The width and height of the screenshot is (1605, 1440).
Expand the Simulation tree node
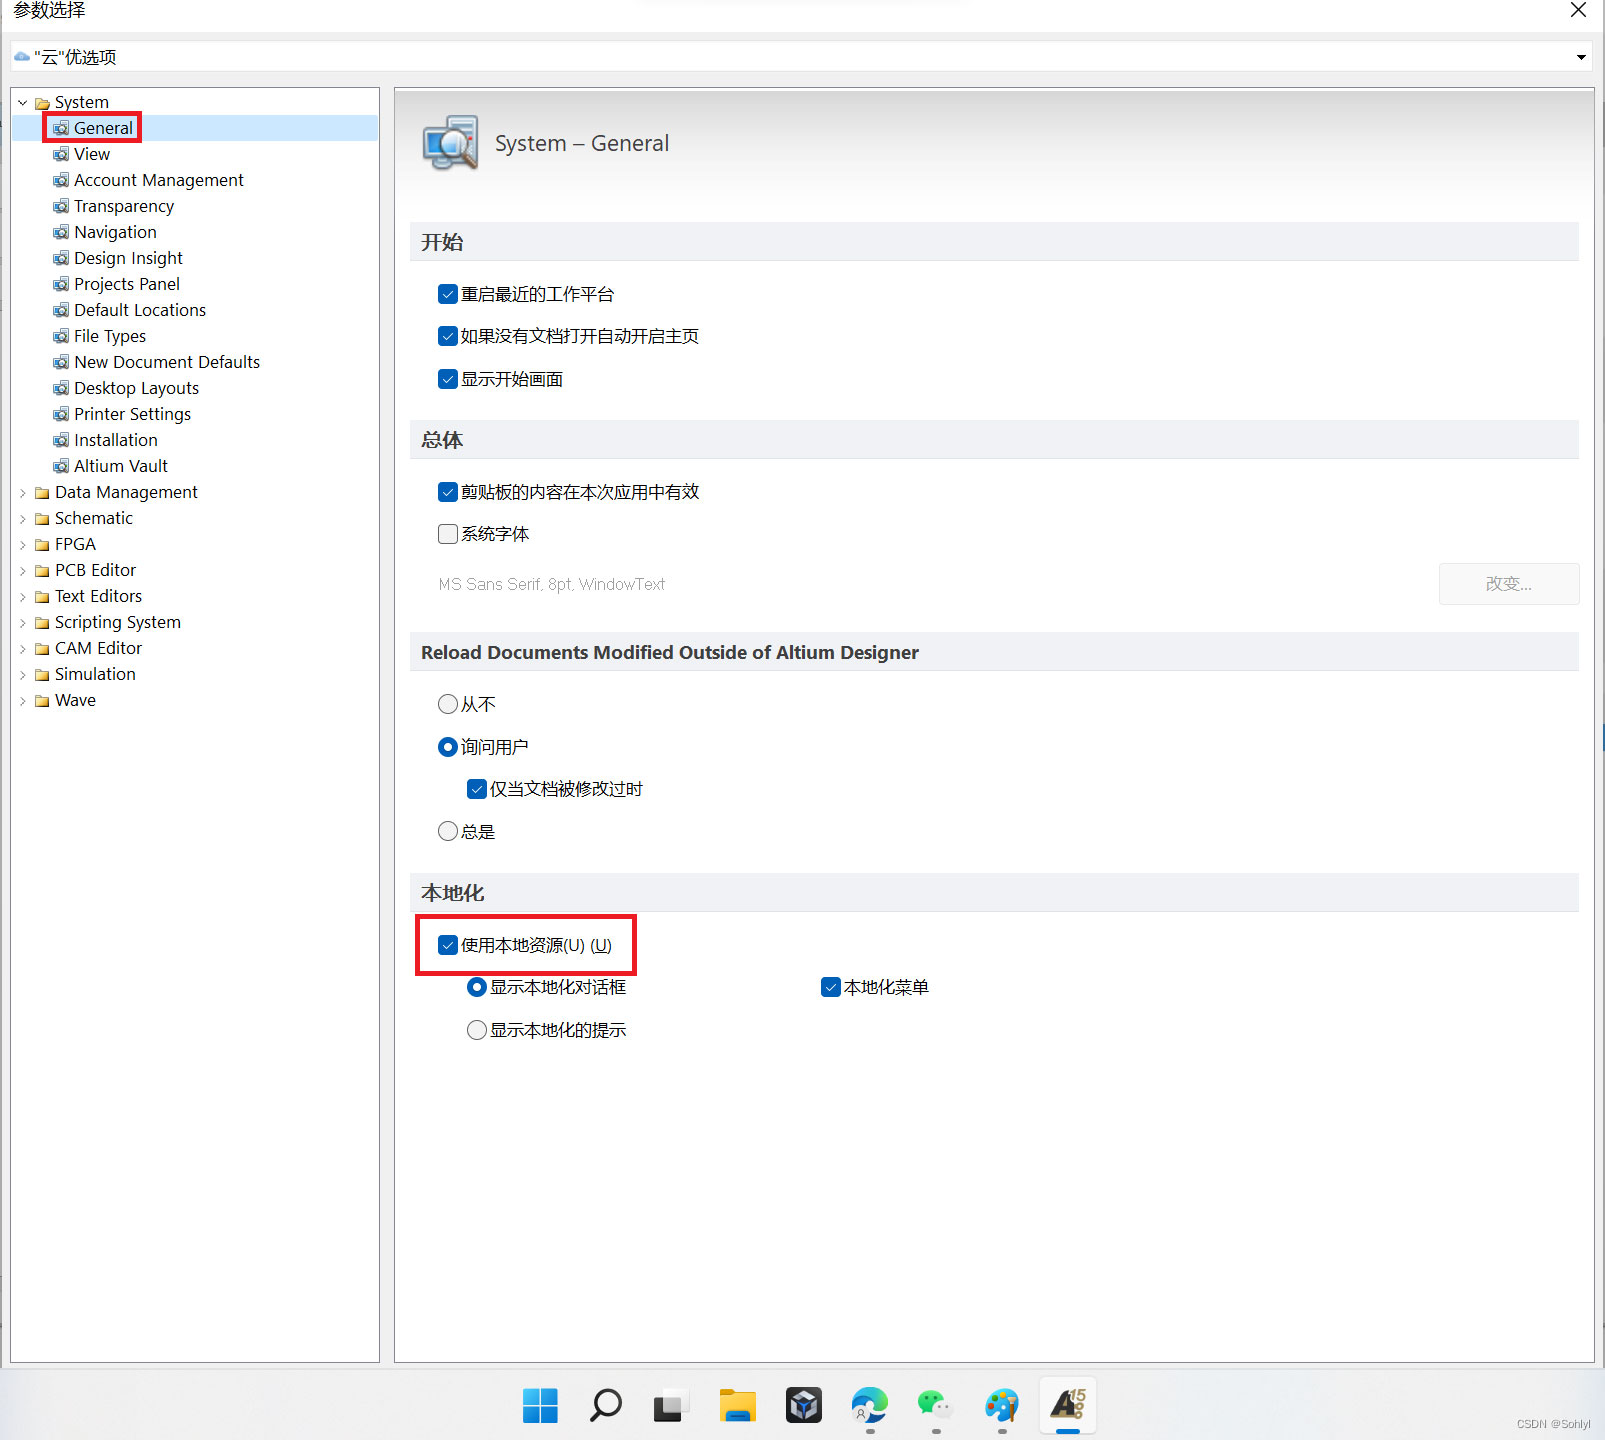(x=23, y=675)
